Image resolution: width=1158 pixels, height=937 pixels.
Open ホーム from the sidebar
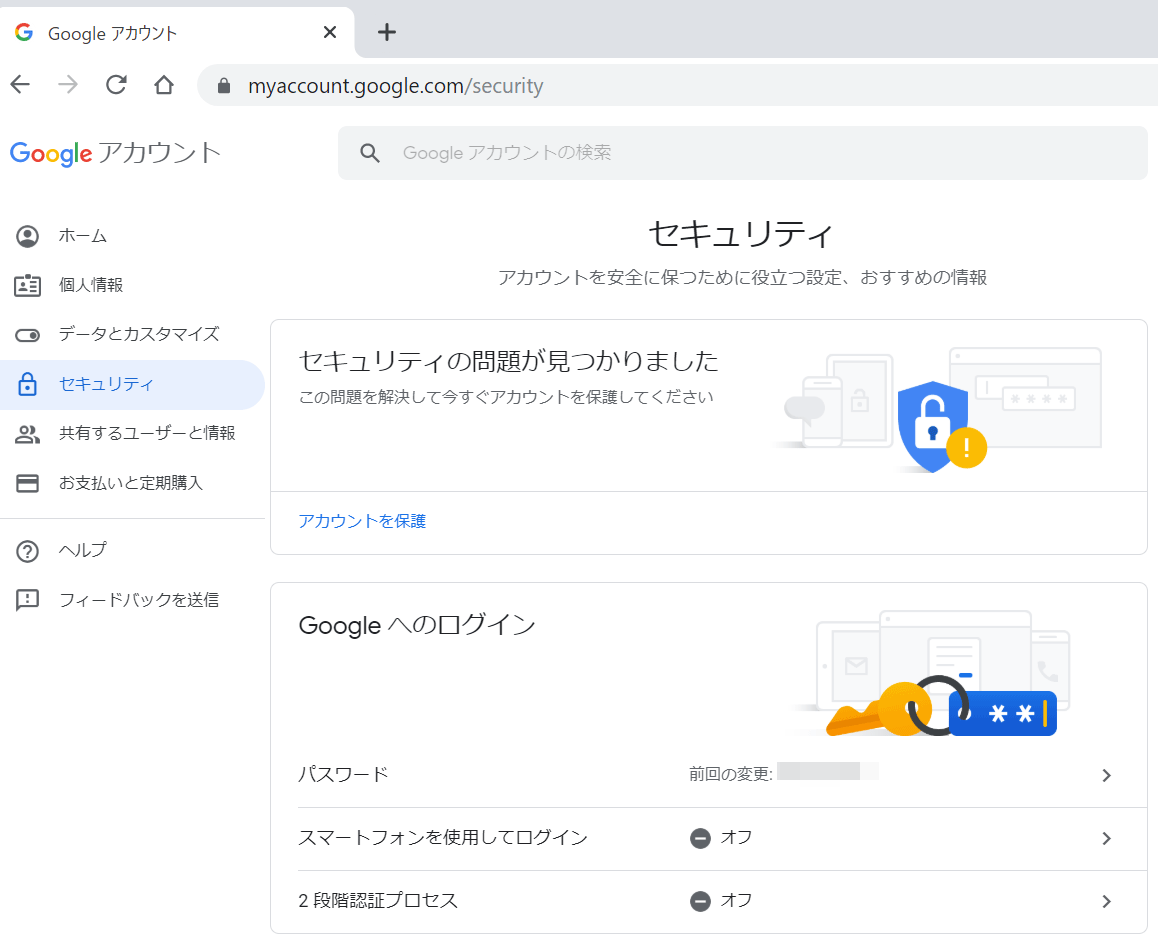click(x=132, y=236)
